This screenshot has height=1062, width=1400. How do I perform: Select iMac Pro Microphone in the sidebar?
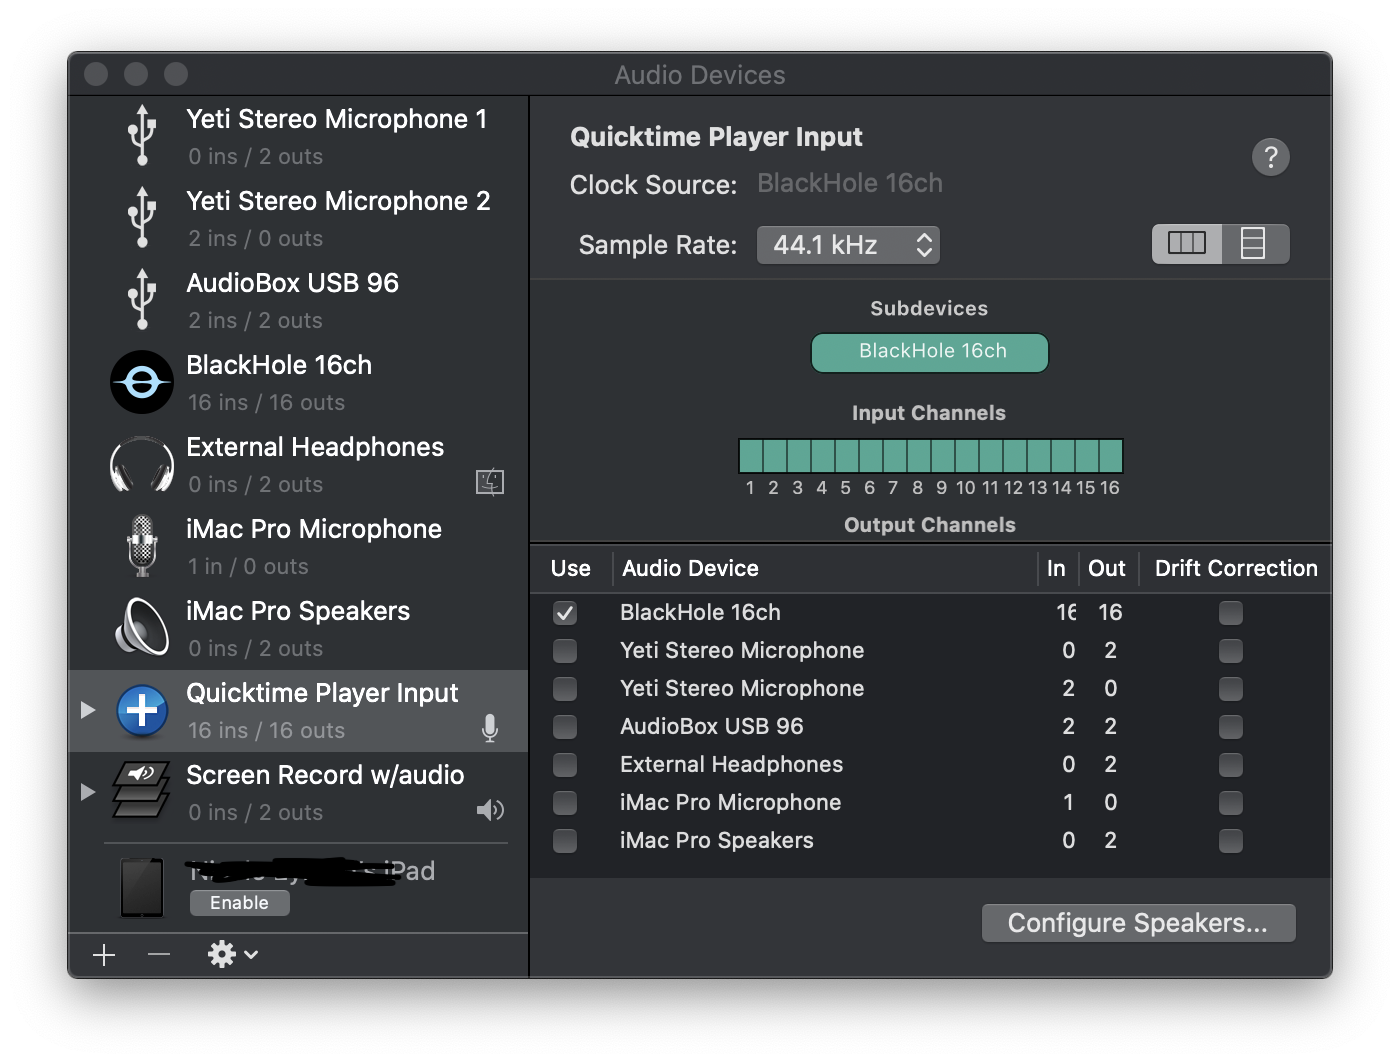coord(298,546)
